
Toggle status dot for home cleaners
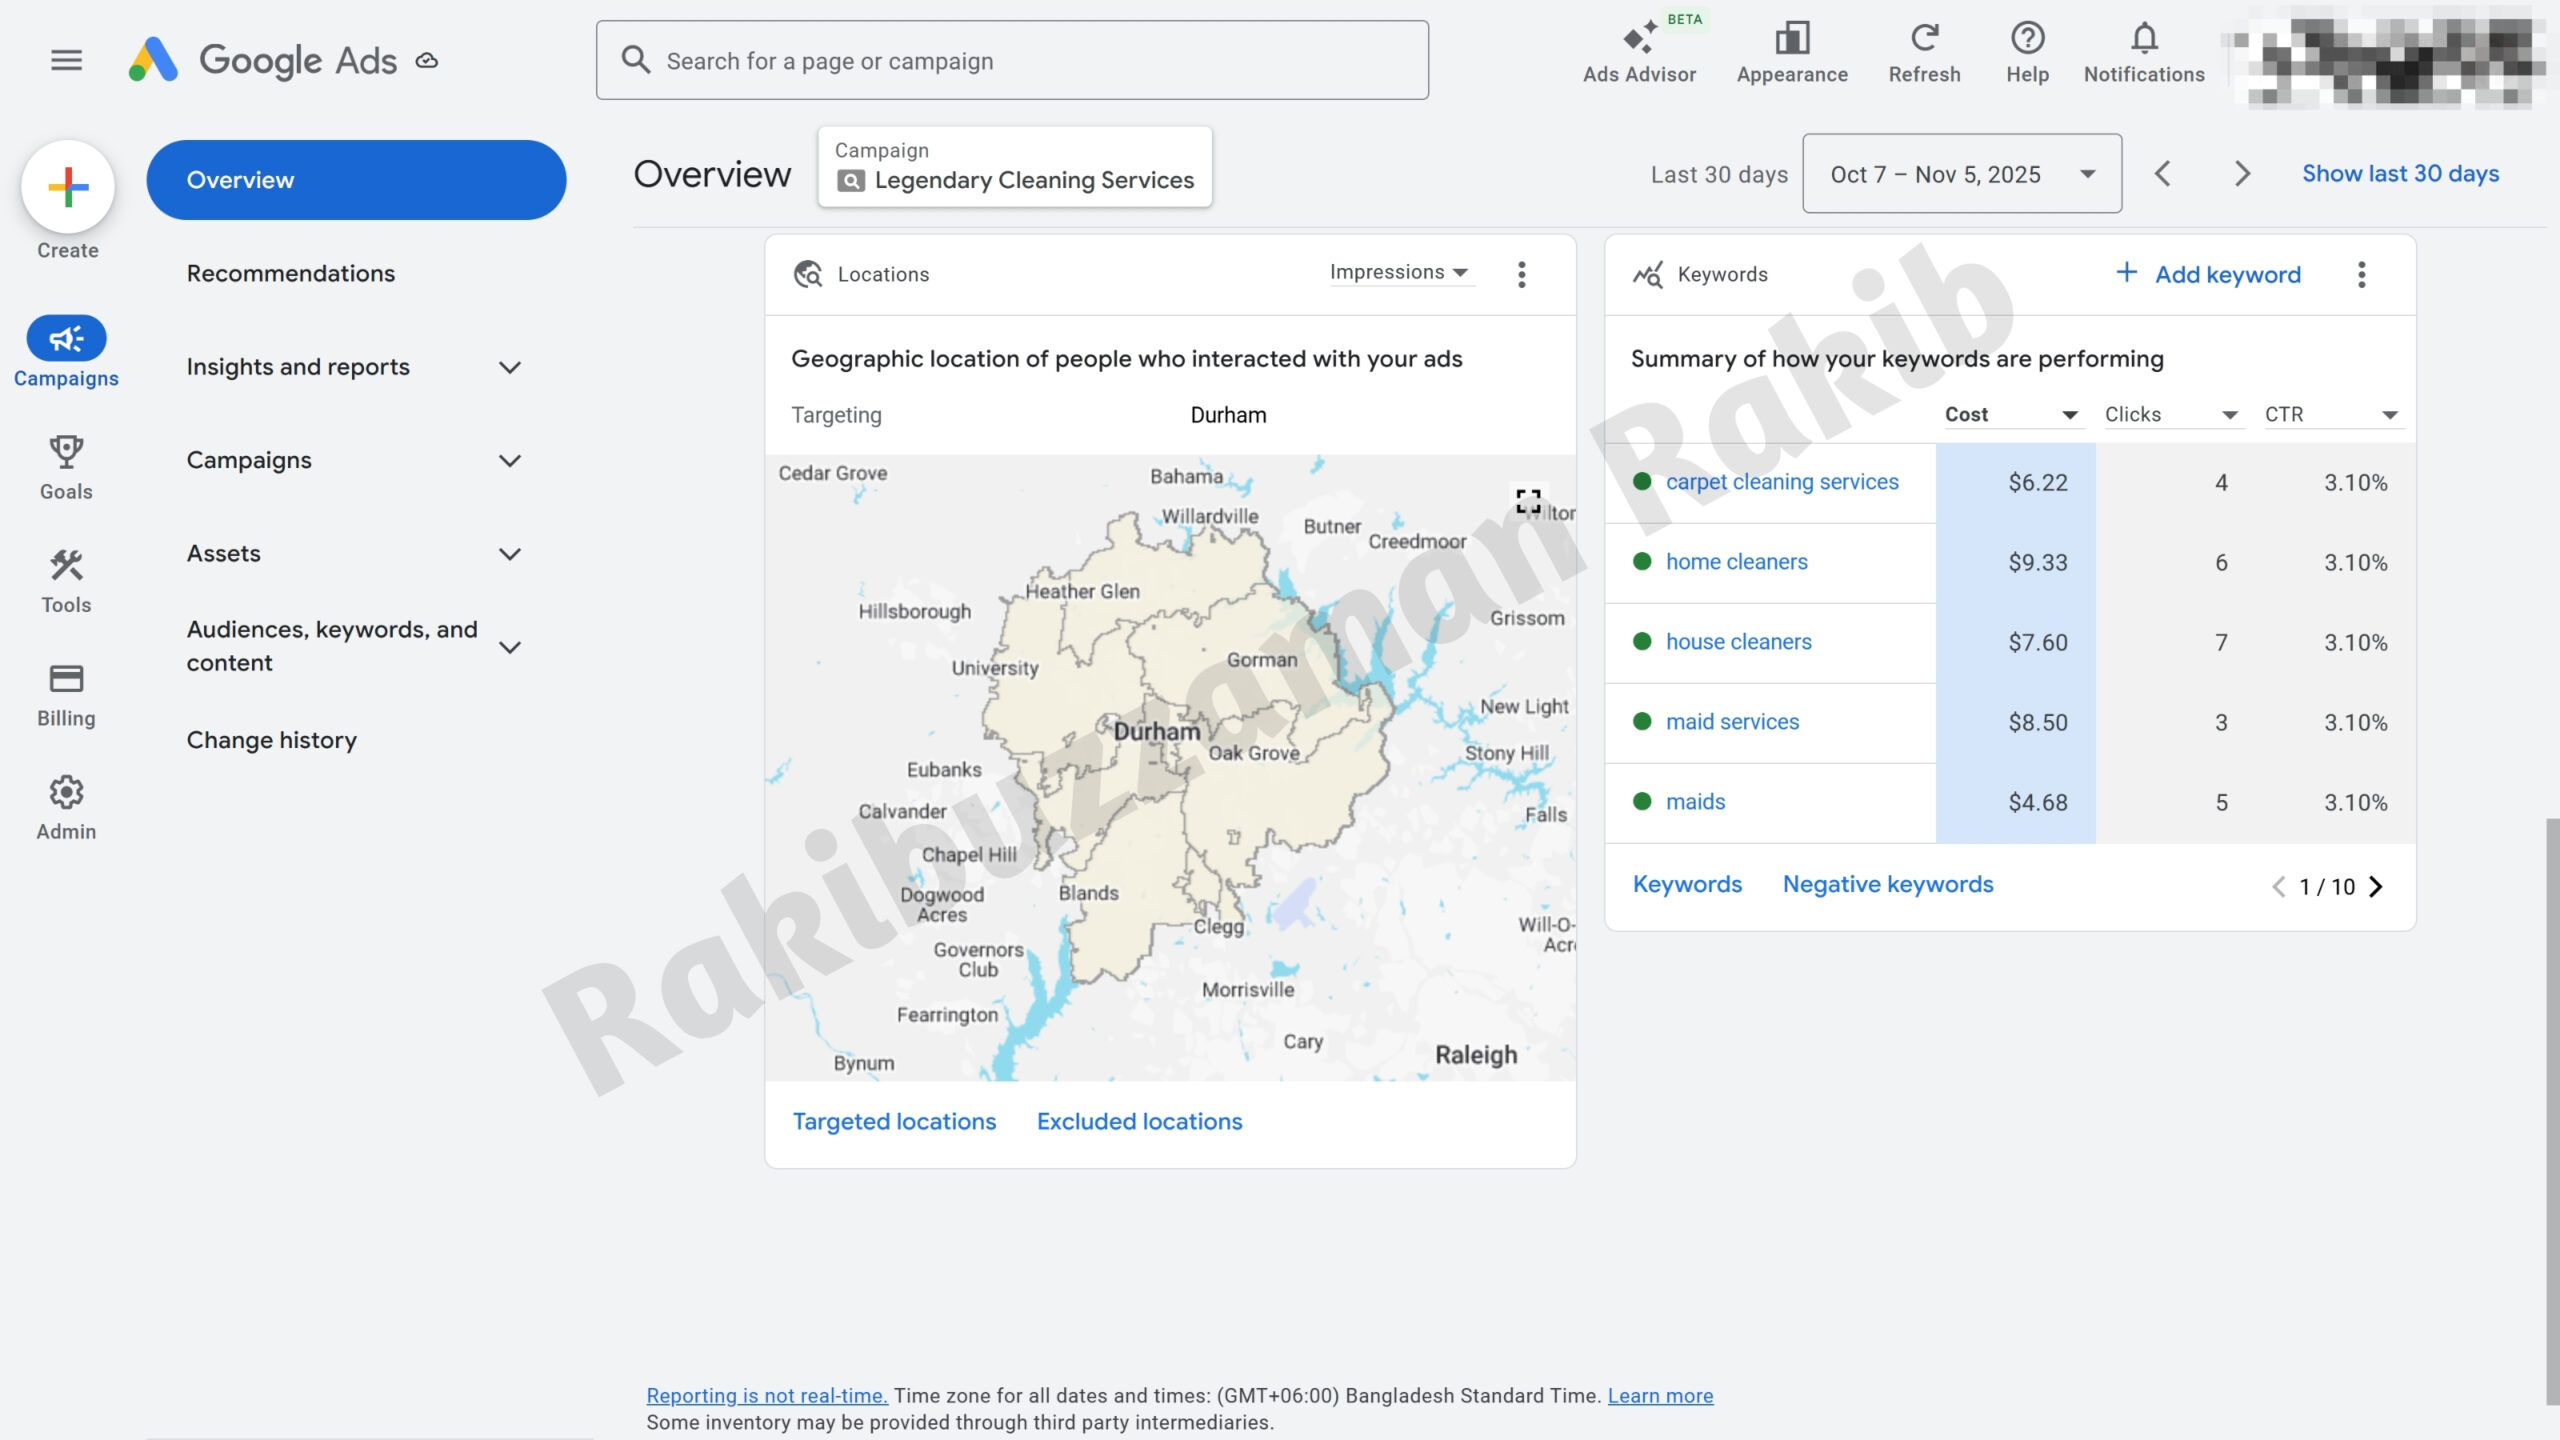1642,561
